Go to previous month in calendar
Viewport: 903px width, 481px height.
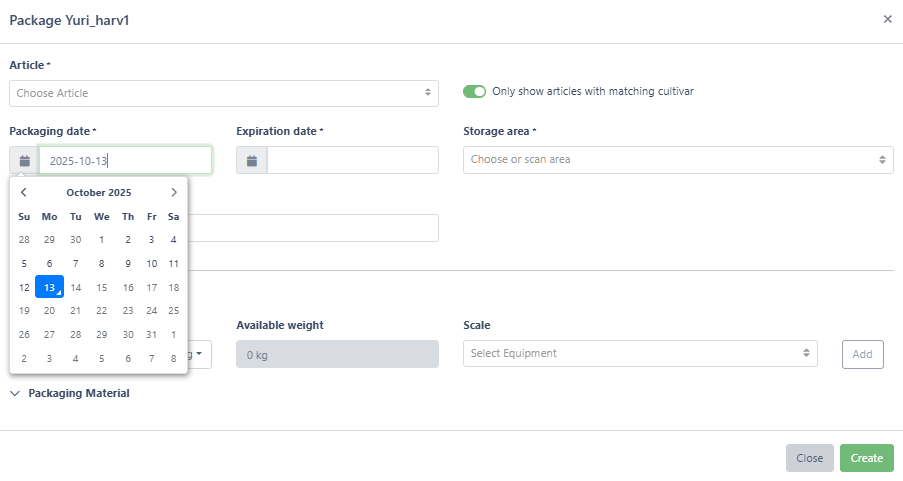tap(24, 192)
